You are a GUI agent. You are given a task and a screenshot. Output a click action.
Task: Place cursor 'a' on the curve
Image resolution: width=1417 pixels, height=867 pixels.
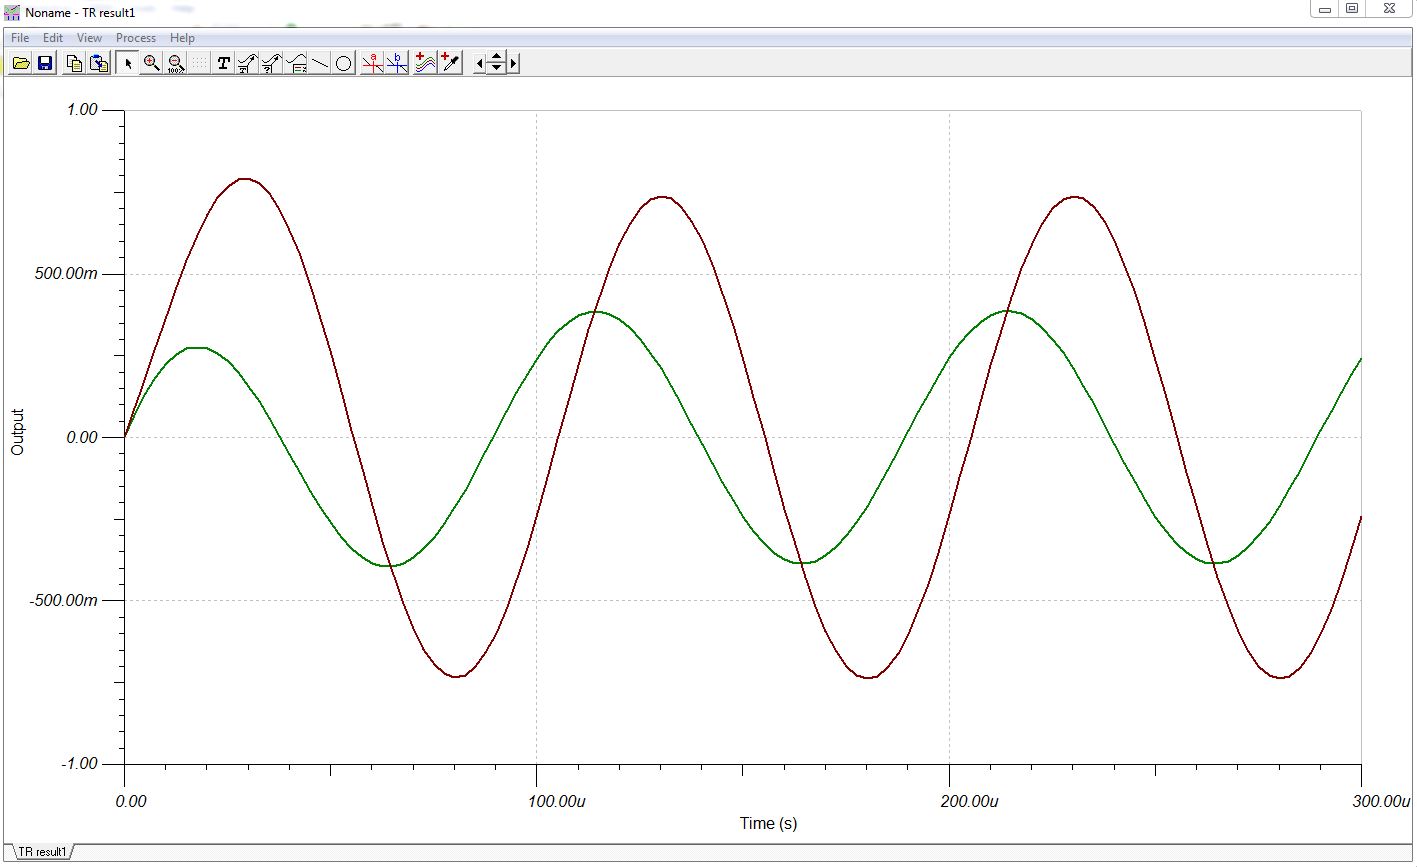coord(373,63)
